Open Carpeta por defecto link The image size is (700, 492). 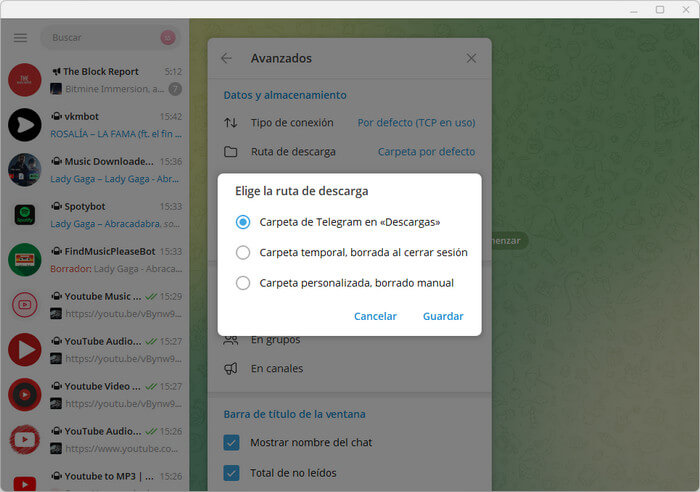[426, 152]
